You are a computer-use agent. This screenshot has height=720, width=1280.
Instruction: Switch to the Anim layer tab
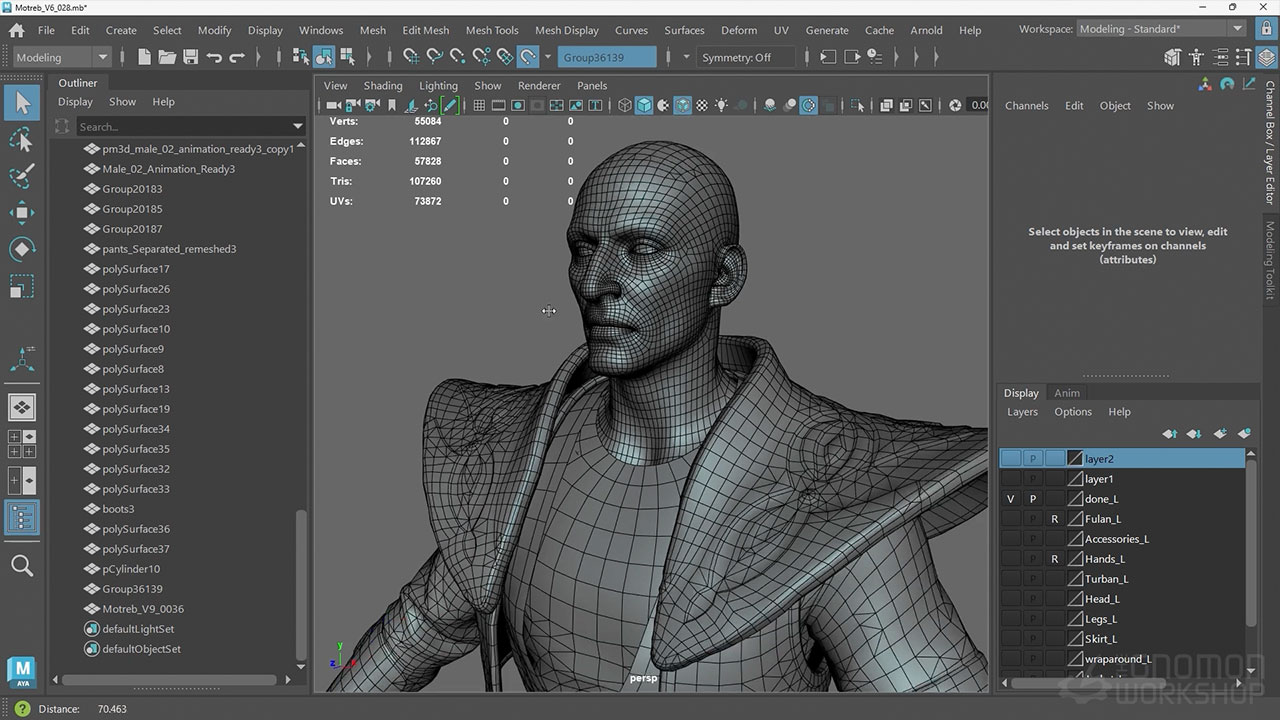(x=1067, y=393)
